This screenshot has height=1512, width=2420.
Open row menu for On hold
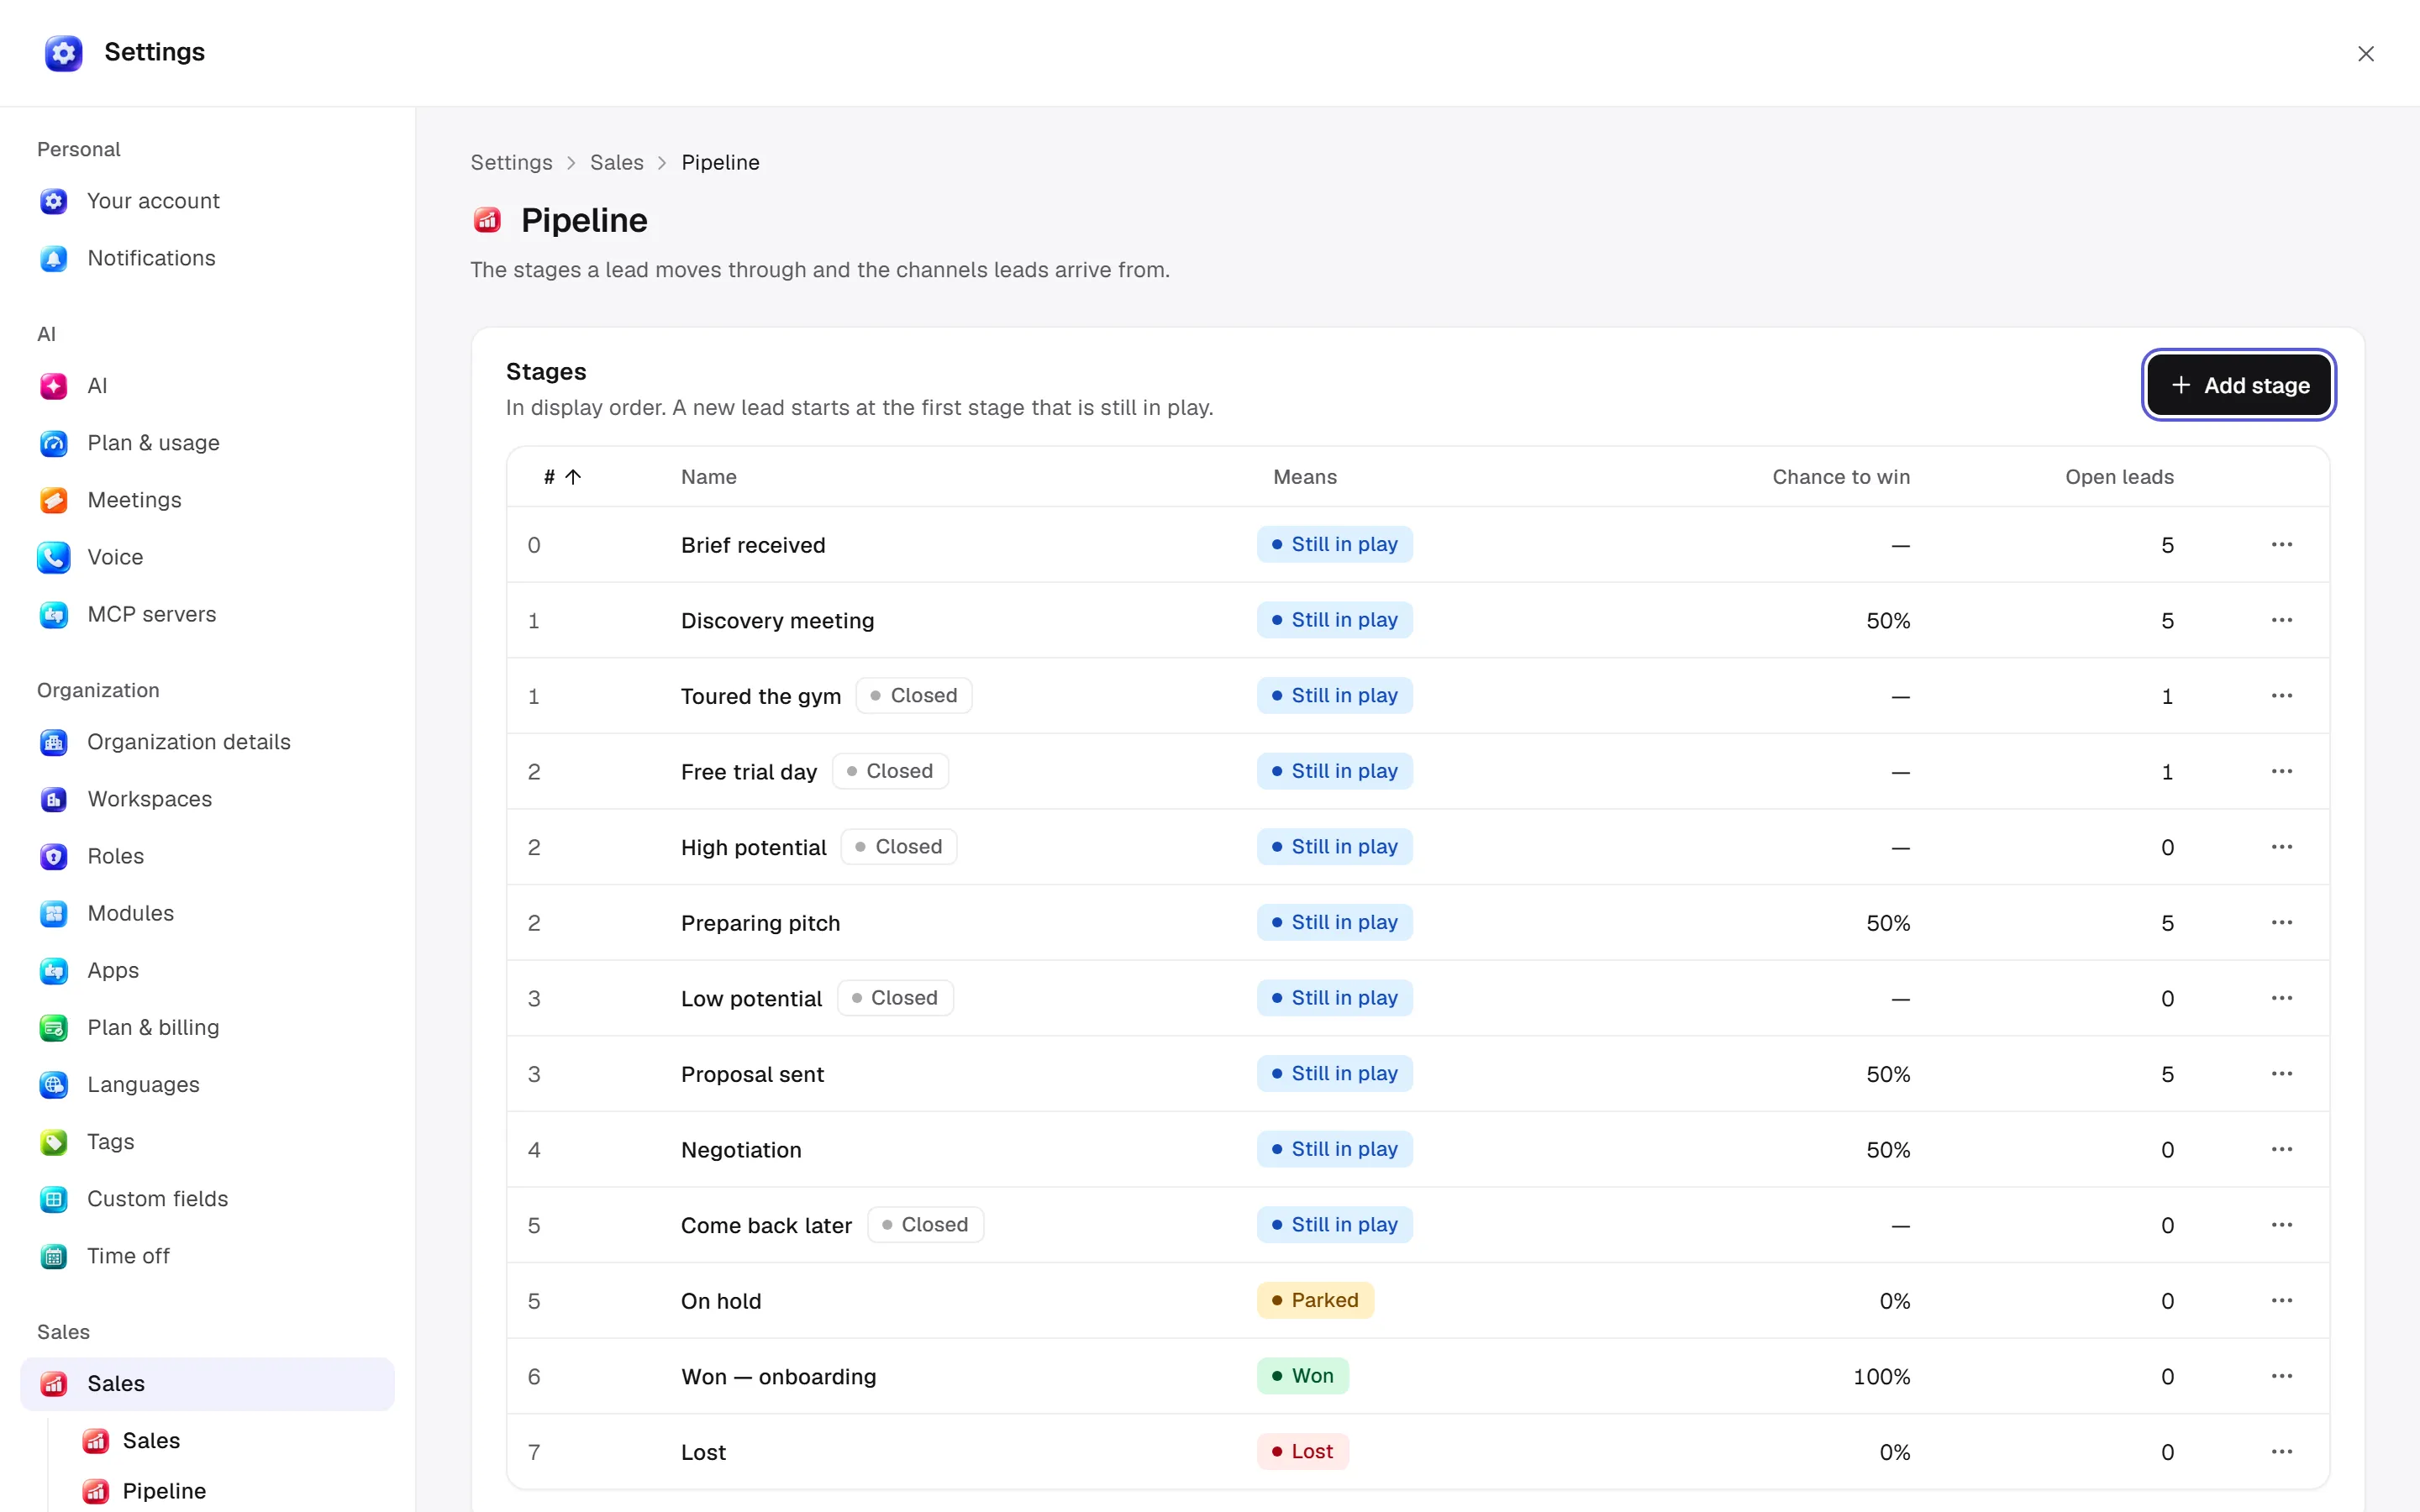[2281, 1300]
